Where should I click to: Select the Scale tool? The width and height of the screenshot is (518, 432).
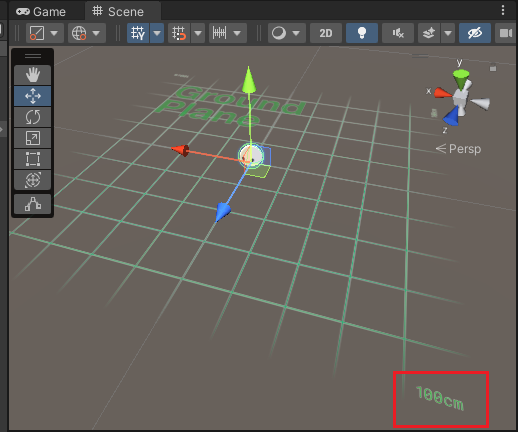coord(33,138)
